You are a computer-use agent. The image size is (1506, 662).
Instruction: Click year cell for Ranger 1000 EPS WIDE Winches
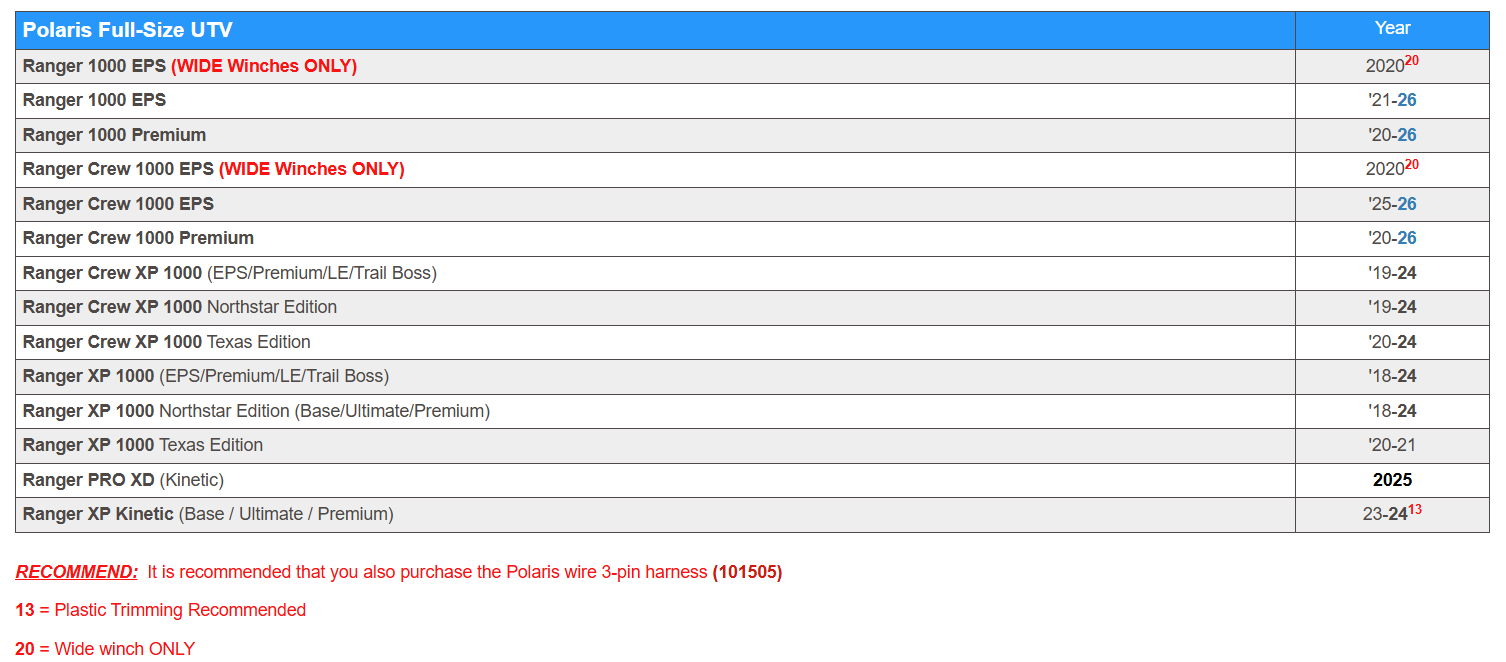(x=1392, y=66)
